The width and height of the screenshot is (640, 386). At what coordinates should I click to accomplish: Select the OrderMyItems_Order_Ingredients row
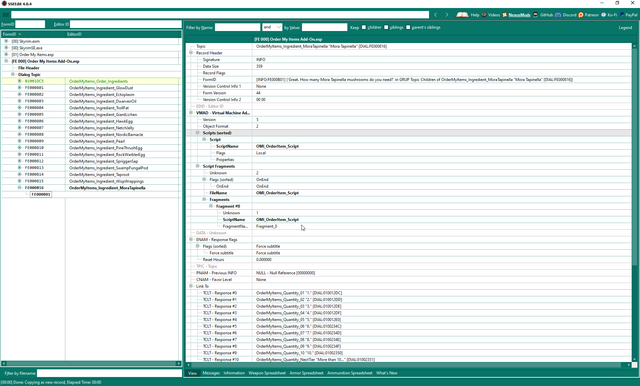91,81
